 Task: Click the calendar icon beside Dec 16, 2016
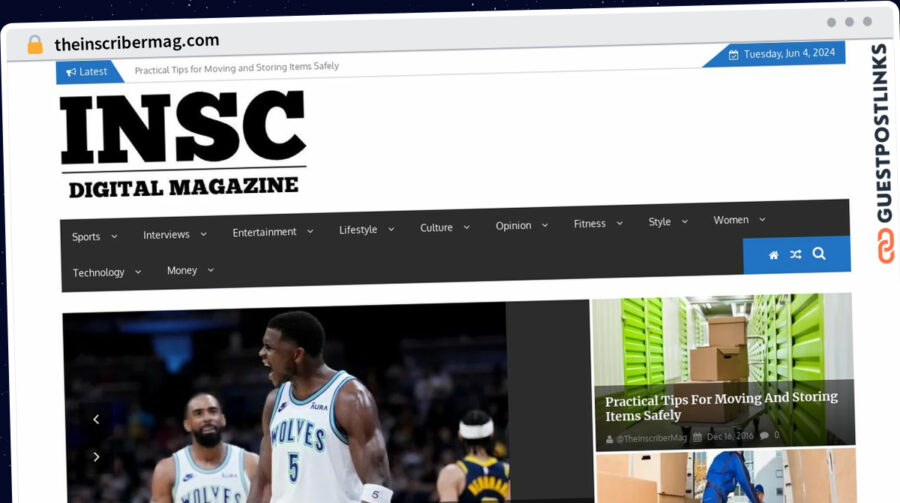(697, 437)
